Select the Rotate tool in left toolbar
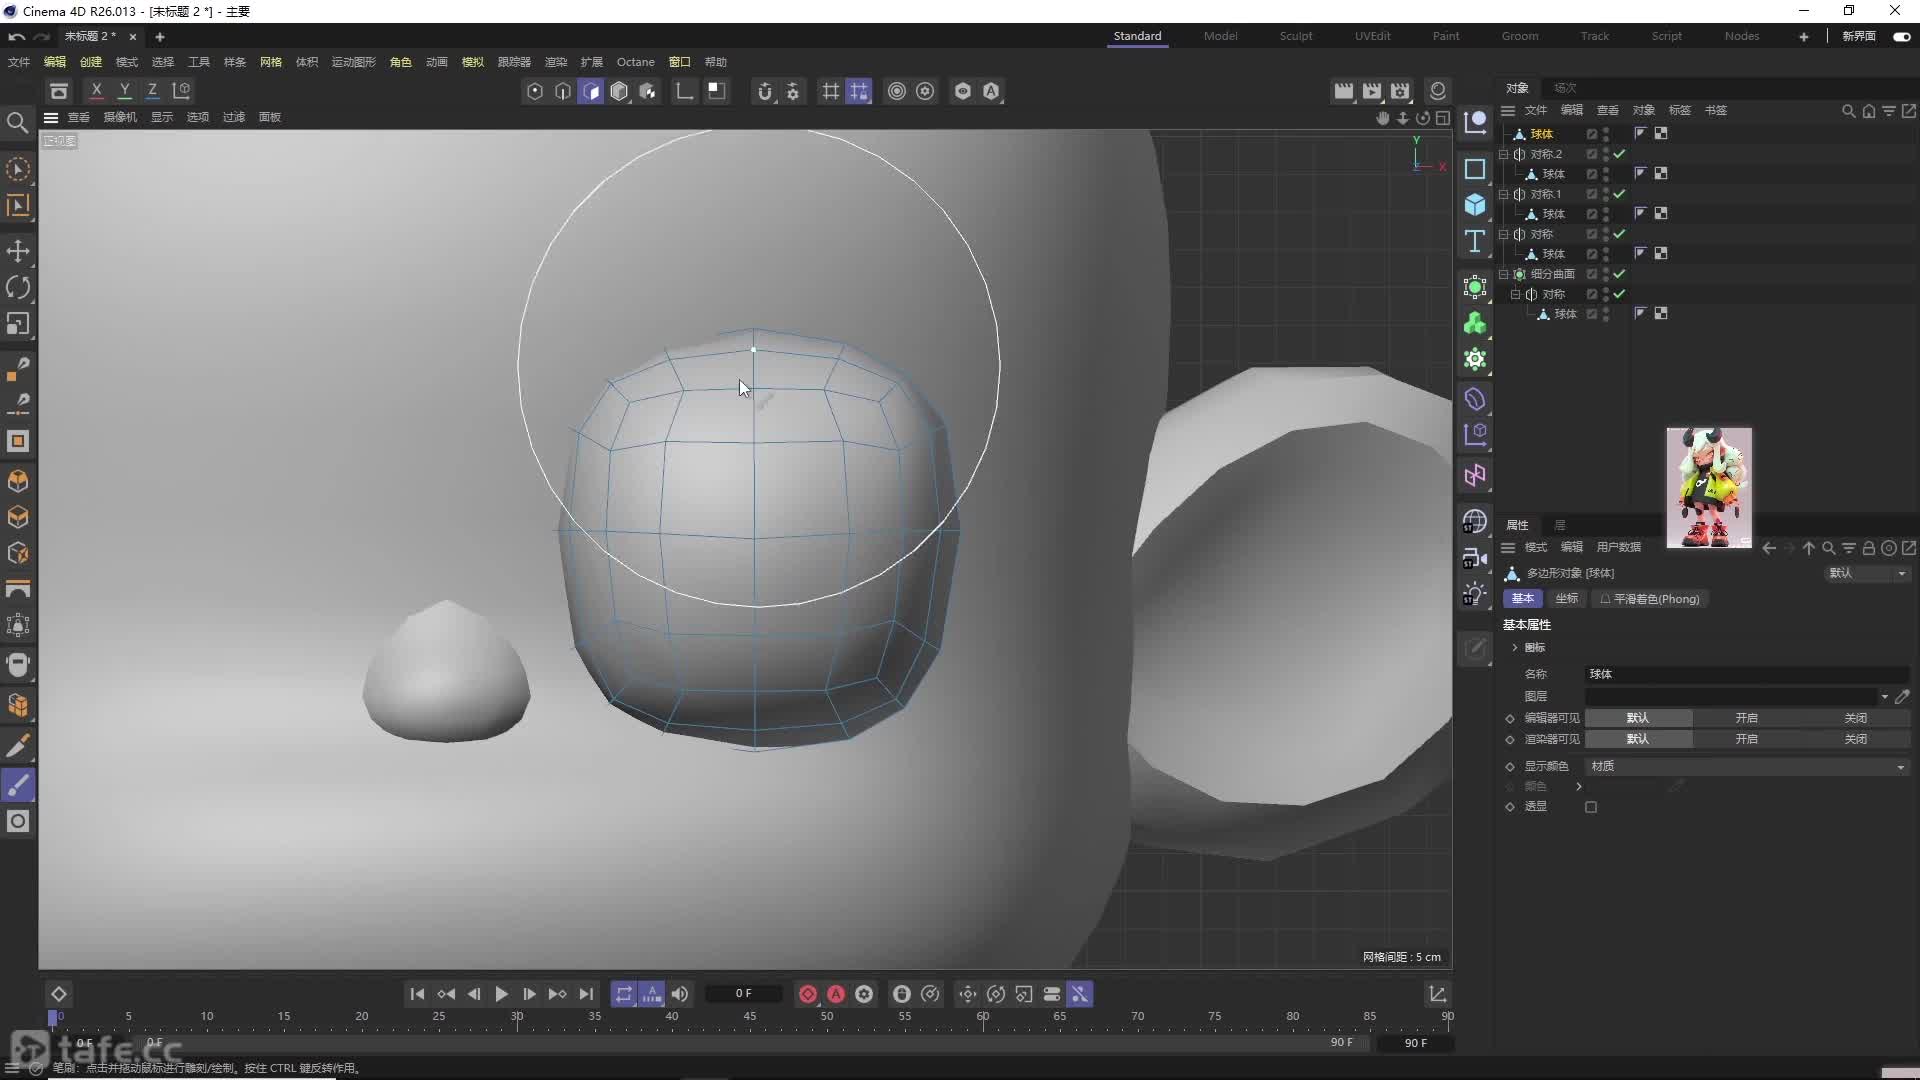The width and height of the screenshot is (1920, 1080). [x=18, y=288]
